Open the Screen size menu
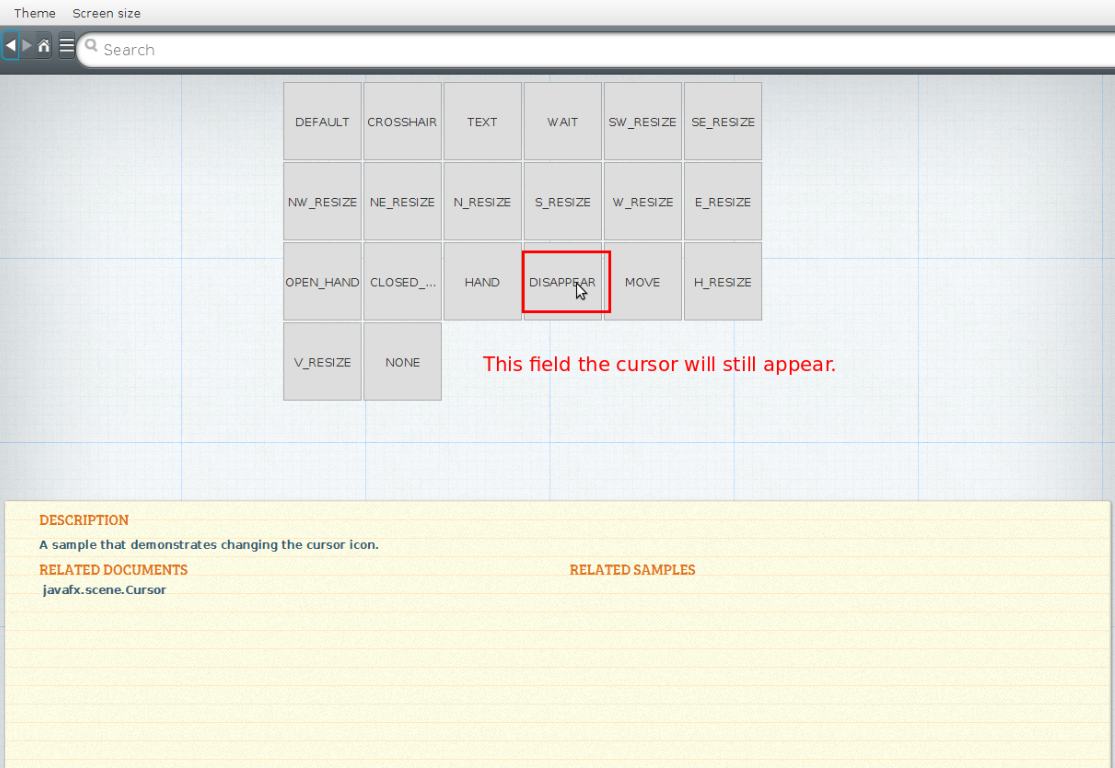The width and height of the screenshot is (1115, 768). (106, 13)
